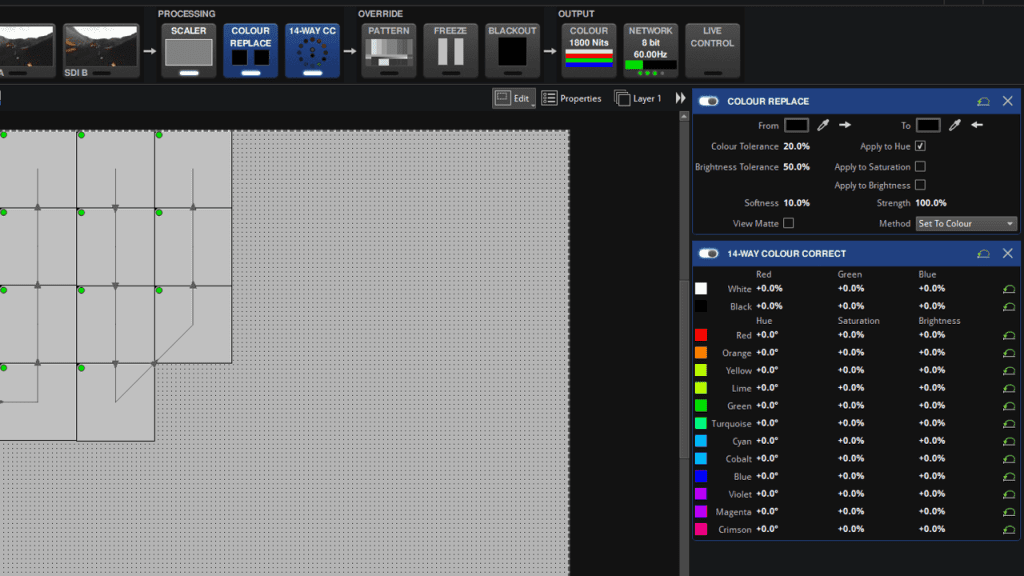1024x576 pixels.
Task: Reset the White row values
Action: pos(1009,289)
